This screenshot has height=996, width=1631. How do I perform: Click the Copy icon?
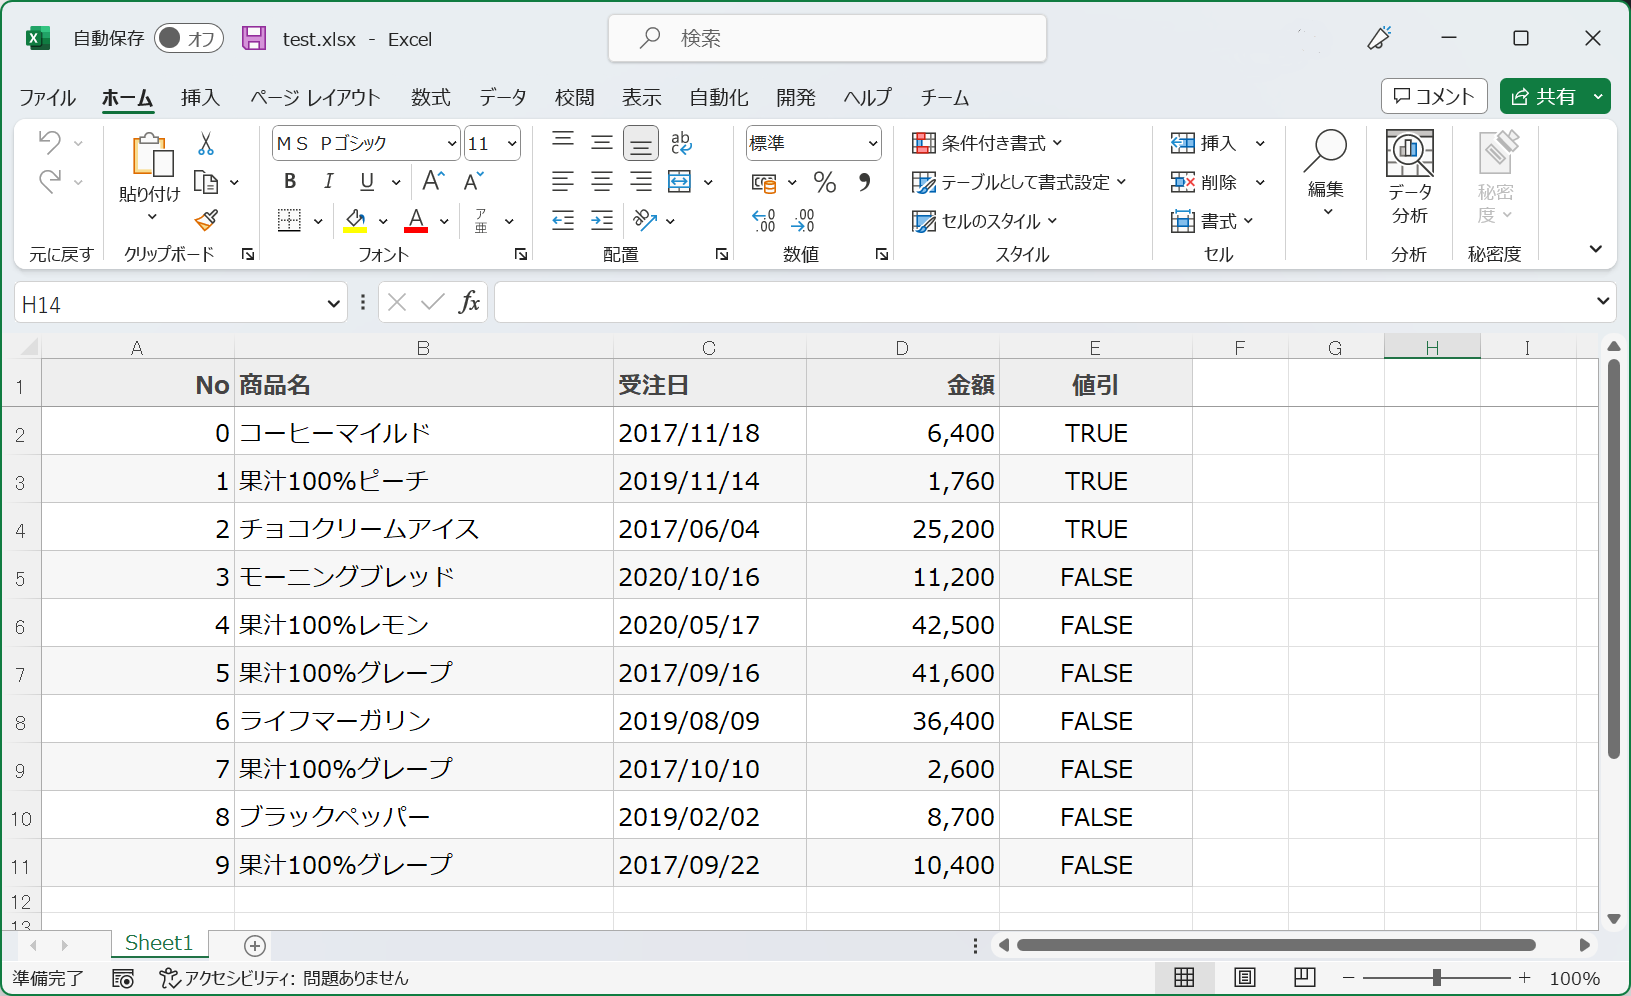206,182
